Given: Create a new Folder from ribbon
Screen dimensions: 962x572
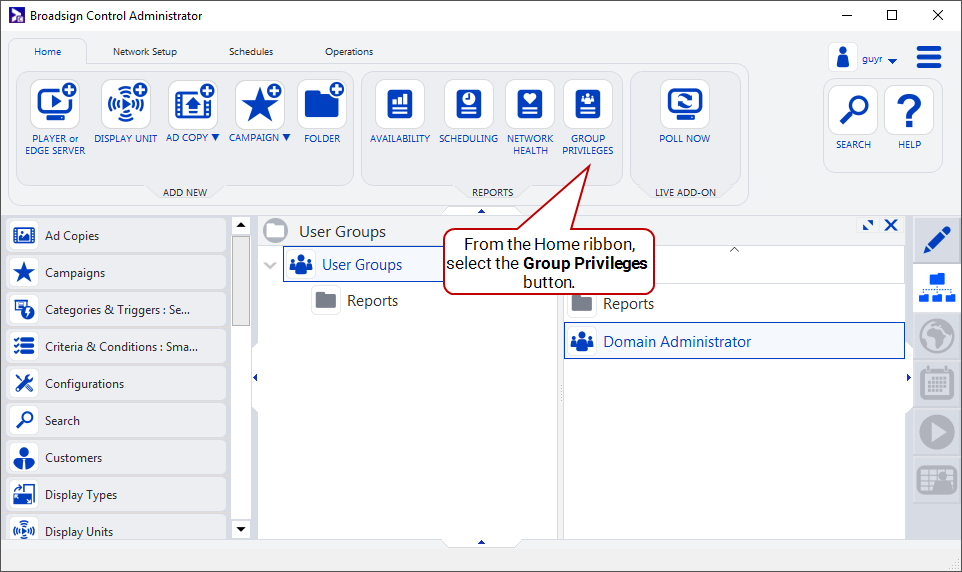Looking at the screenshot, I should 322,105.
